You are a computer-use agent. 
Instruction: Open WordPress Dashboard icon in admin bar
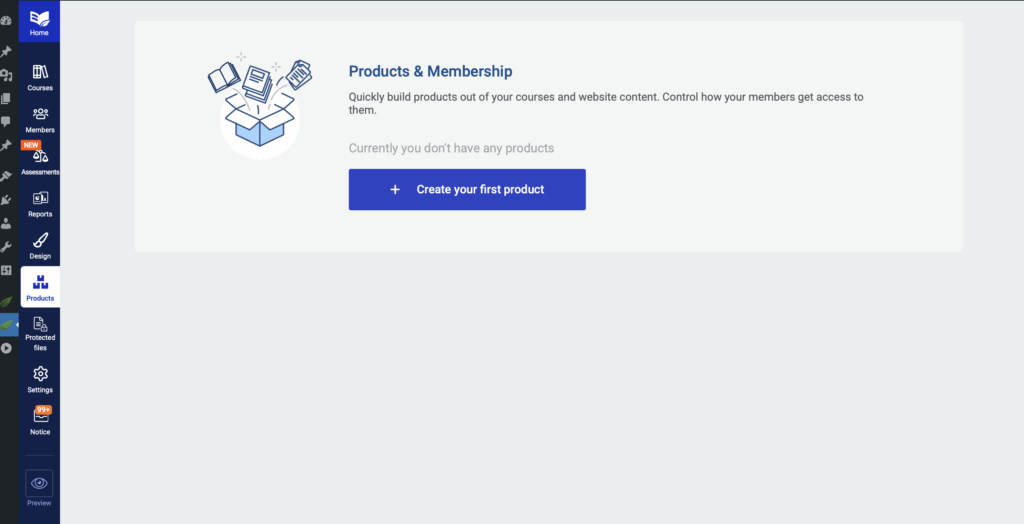coord(6,21)
